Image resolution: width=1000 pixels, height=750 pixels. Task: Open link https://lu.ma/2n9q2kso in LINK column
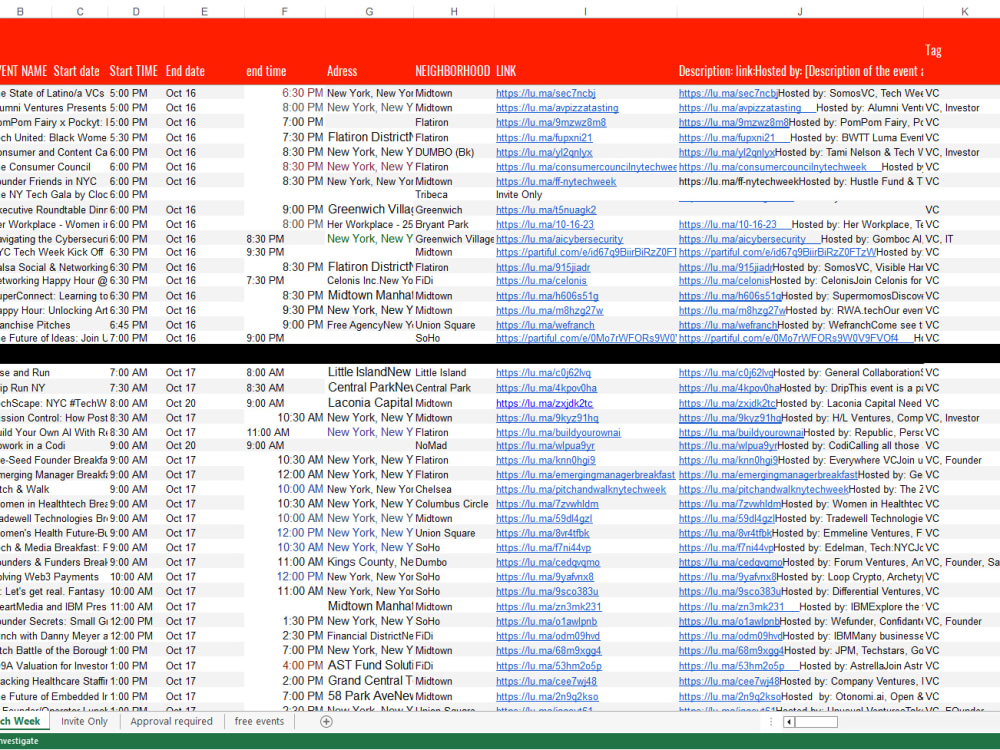[x=547, y=697]
